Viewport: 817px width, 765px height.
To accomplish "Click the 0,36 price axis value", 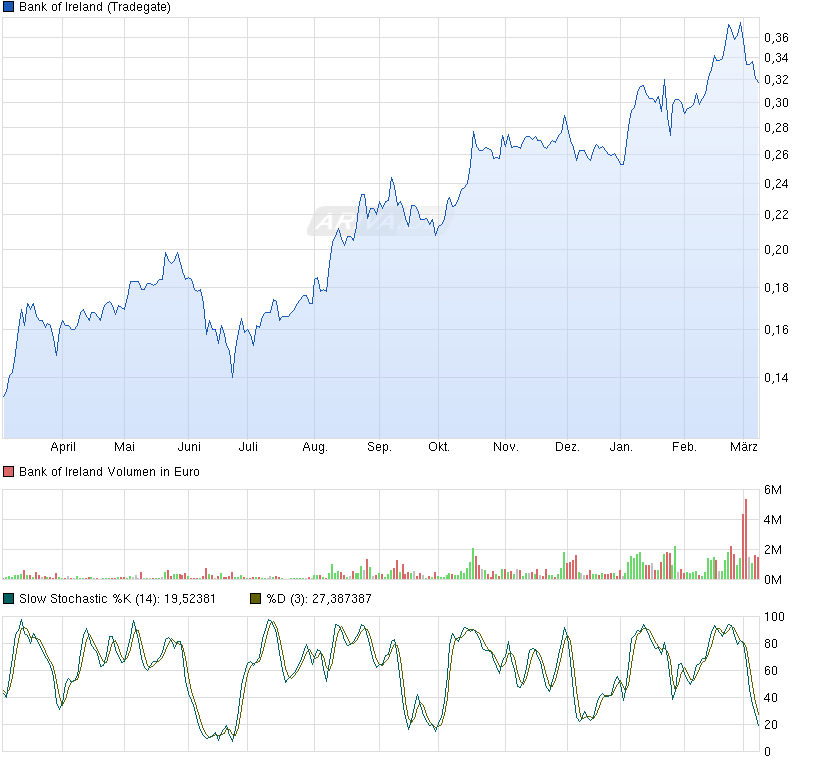I will tap(776, 38).
